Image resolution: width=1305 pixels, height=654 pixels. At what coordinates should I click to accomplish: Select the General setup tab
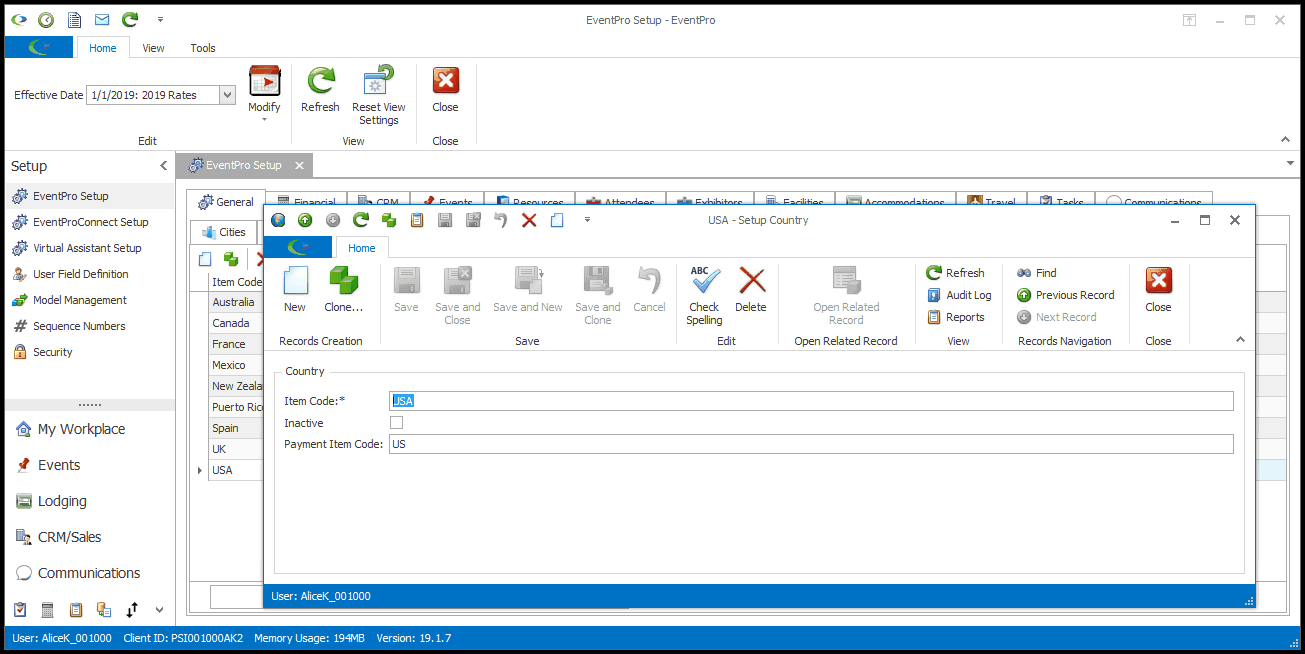[226, 202]
